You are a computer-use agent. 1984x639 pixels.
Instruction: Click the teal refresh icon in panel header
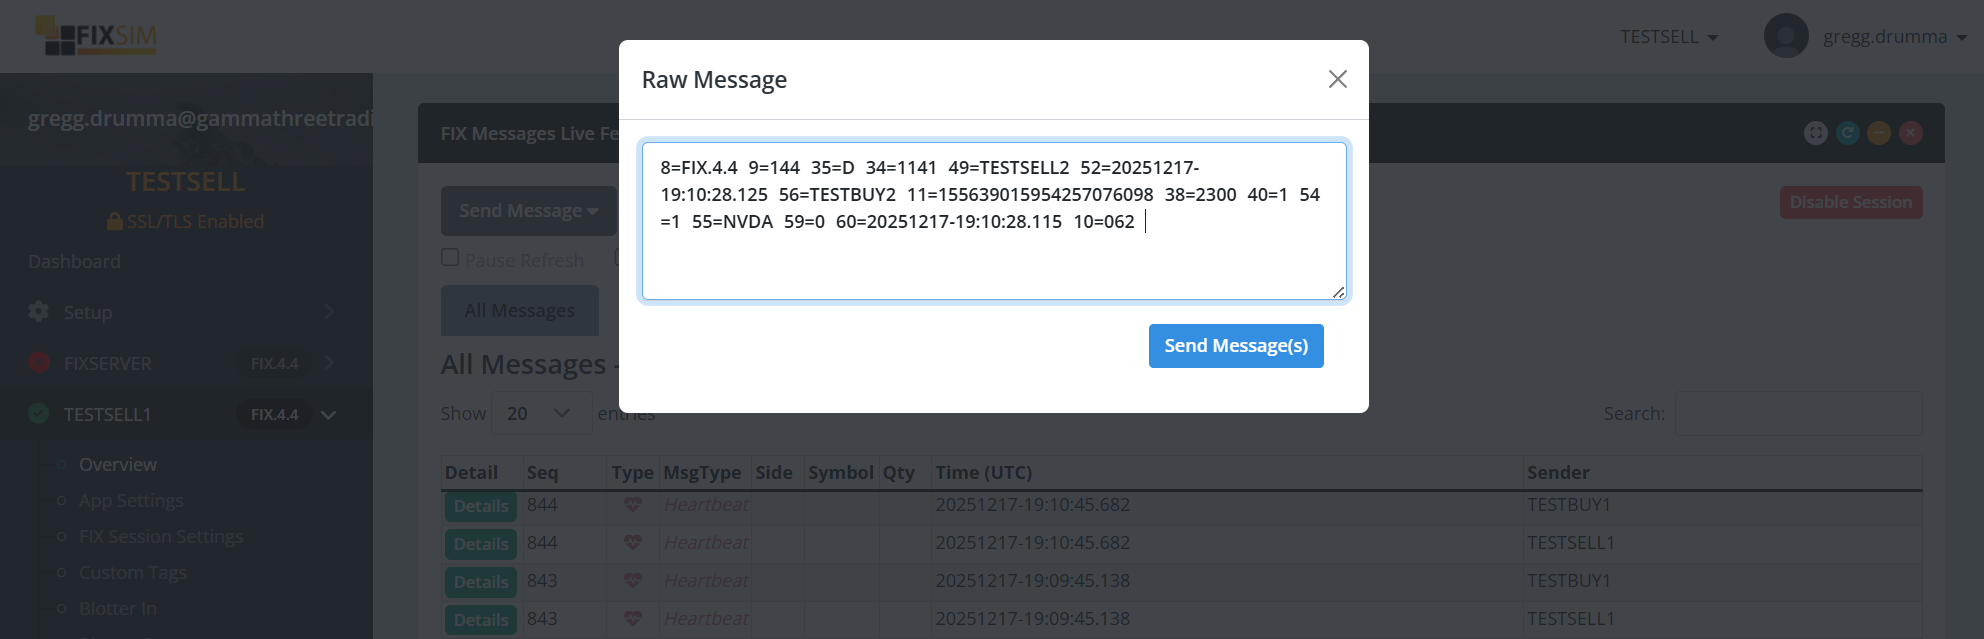1847,133
